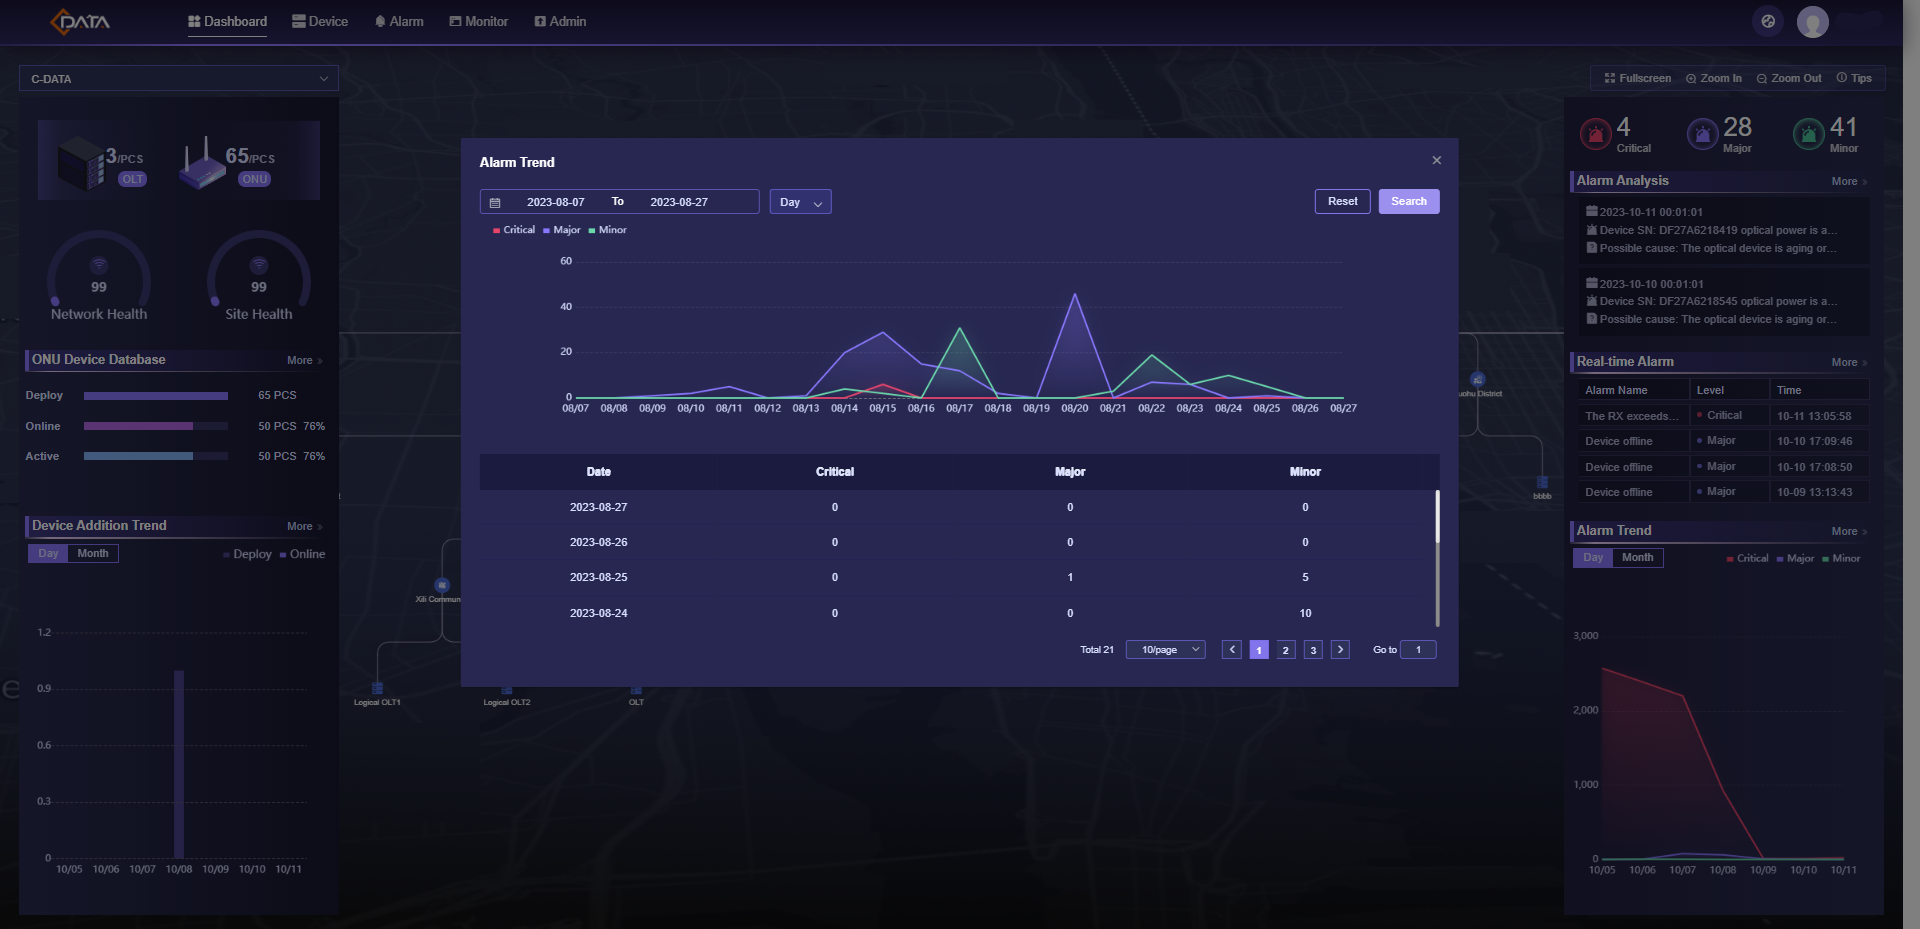Screen dimensions: 1920x929
Task: Open the Device menu
Action: pyautogui.click(x=320, y=21)
